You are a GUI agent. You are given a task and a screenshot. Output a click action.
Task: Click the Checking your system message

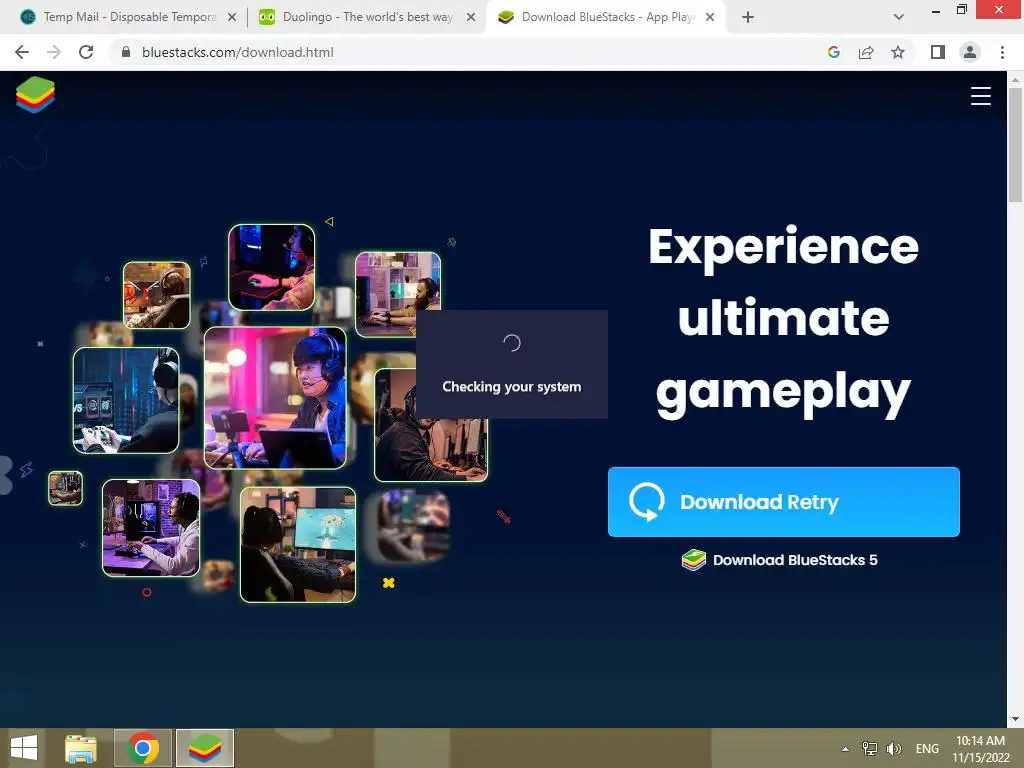[x=511, y=387]
